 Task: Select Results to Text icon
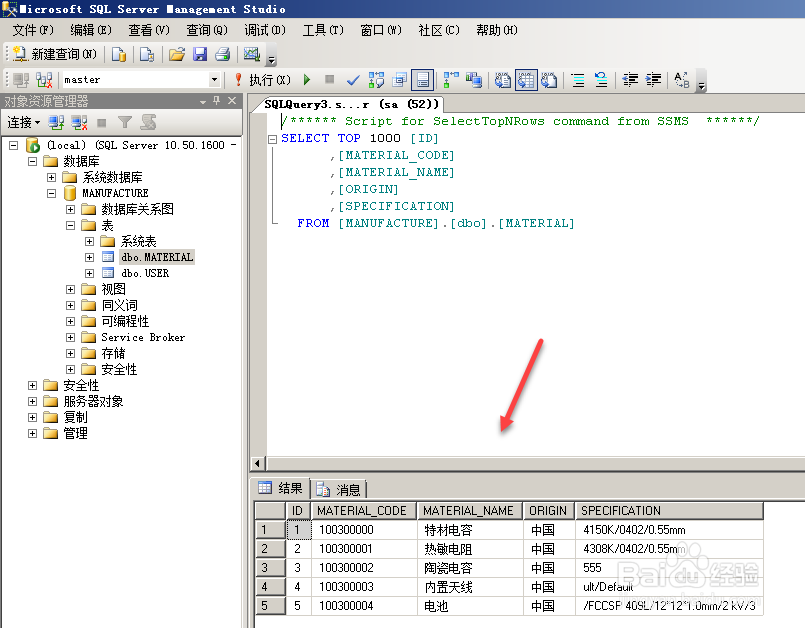point(503,80)
